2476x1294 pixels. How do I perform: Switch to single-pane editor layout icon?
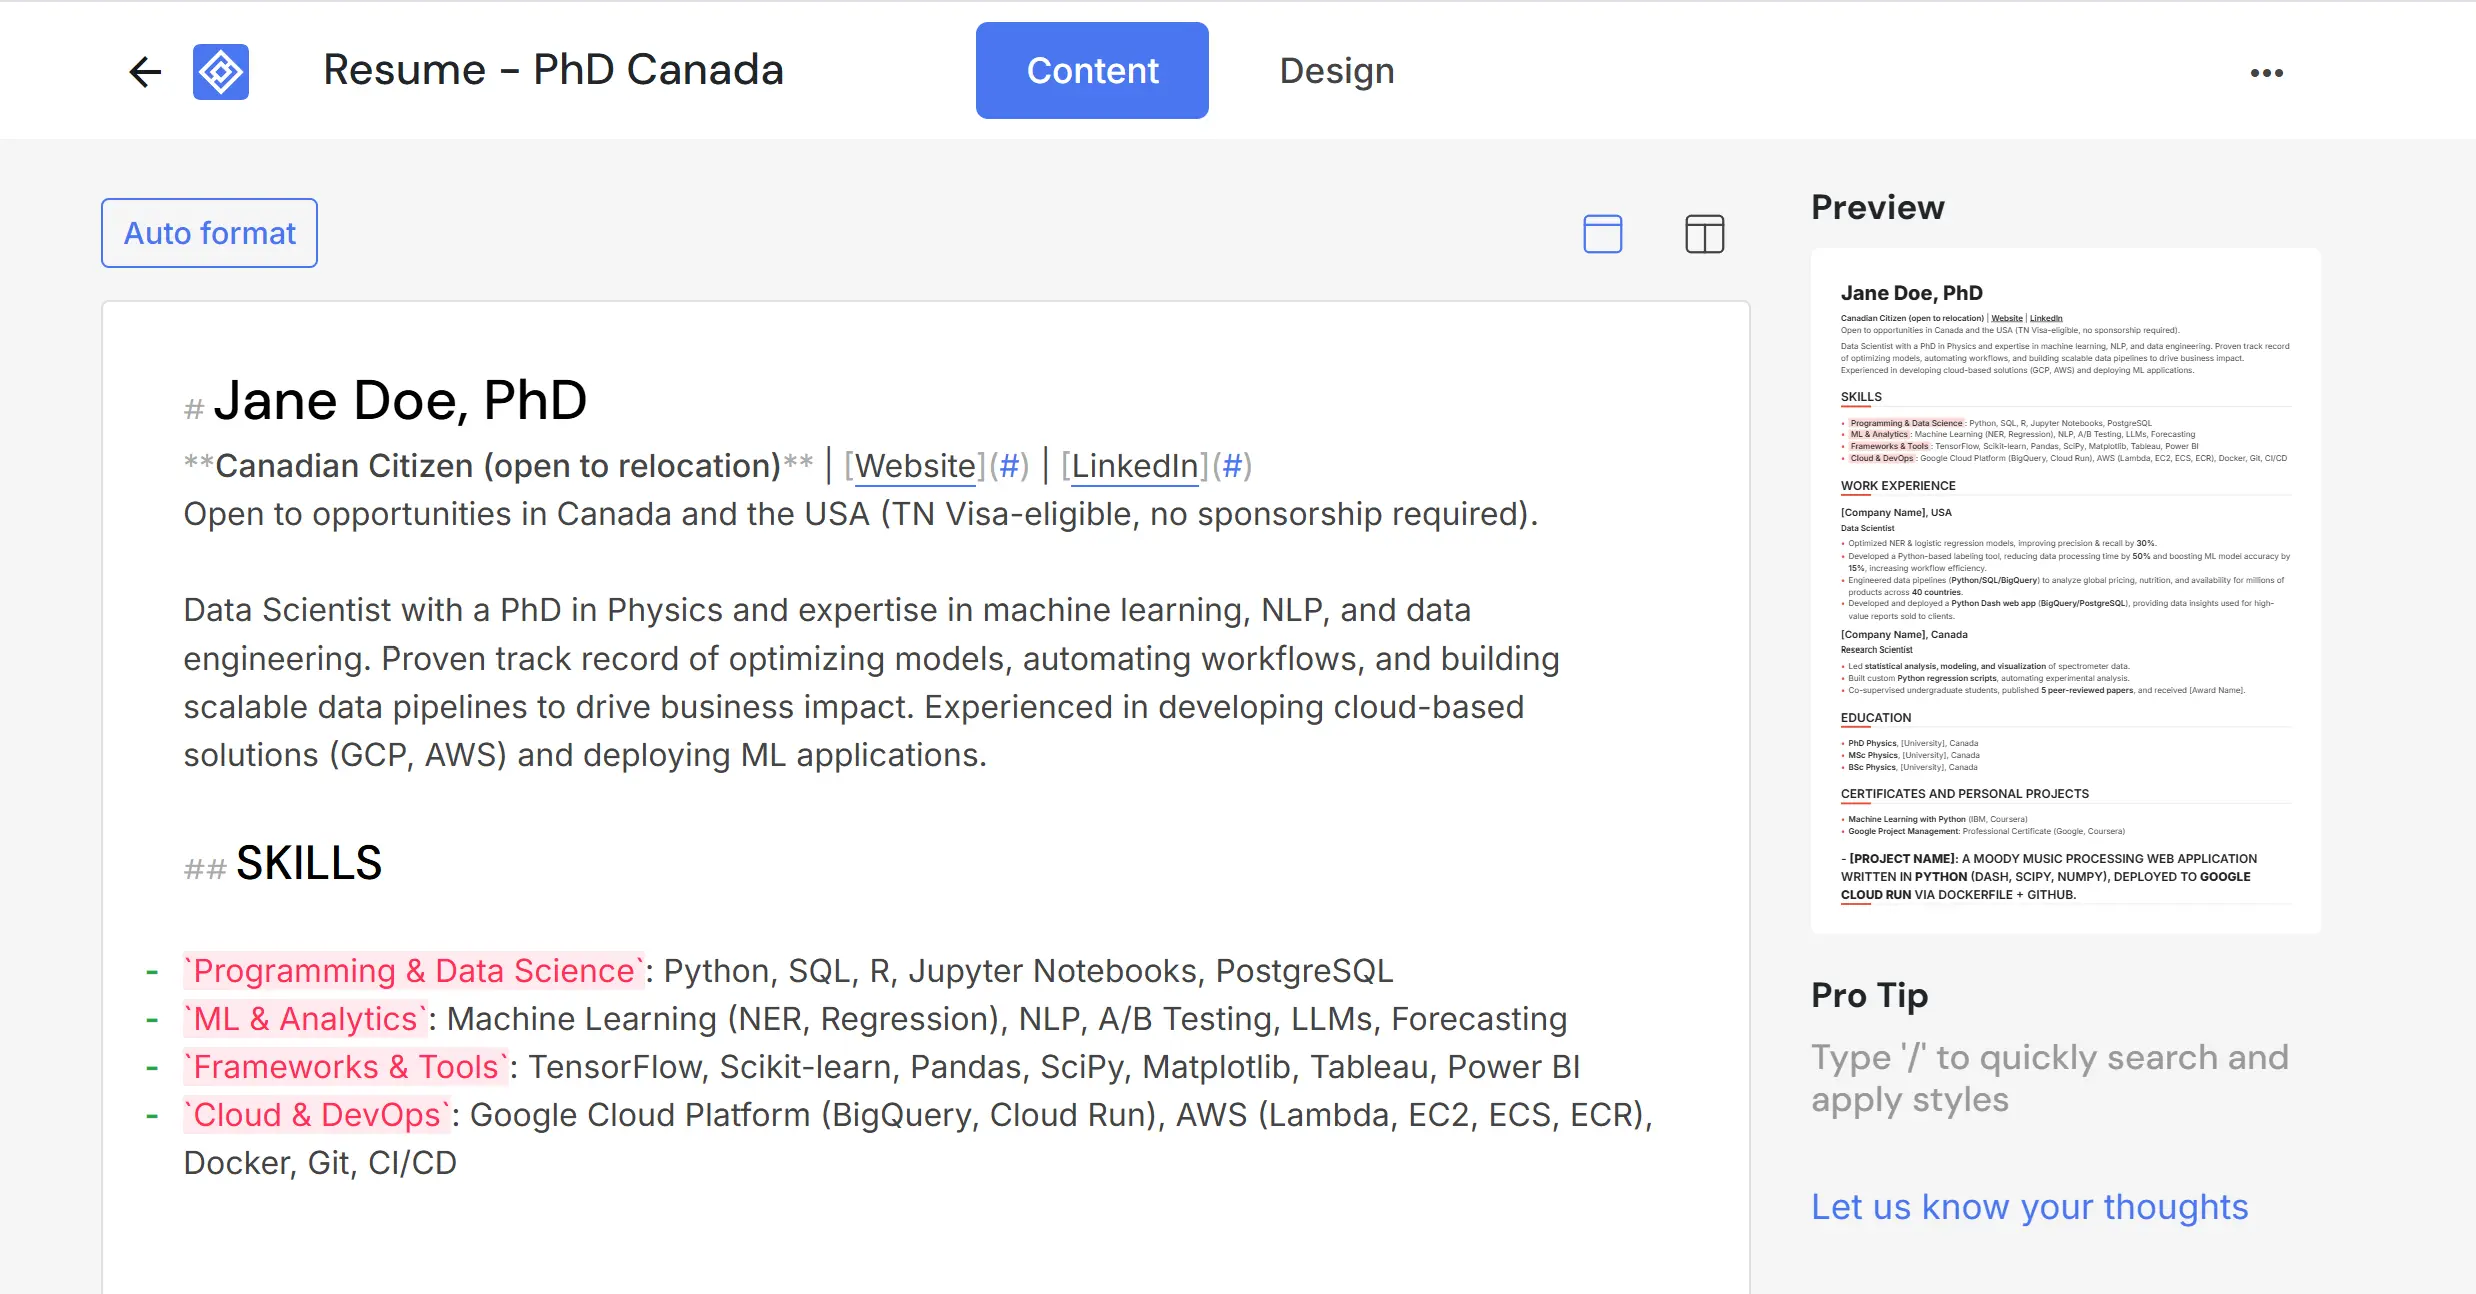click(x=1602, y=234)
